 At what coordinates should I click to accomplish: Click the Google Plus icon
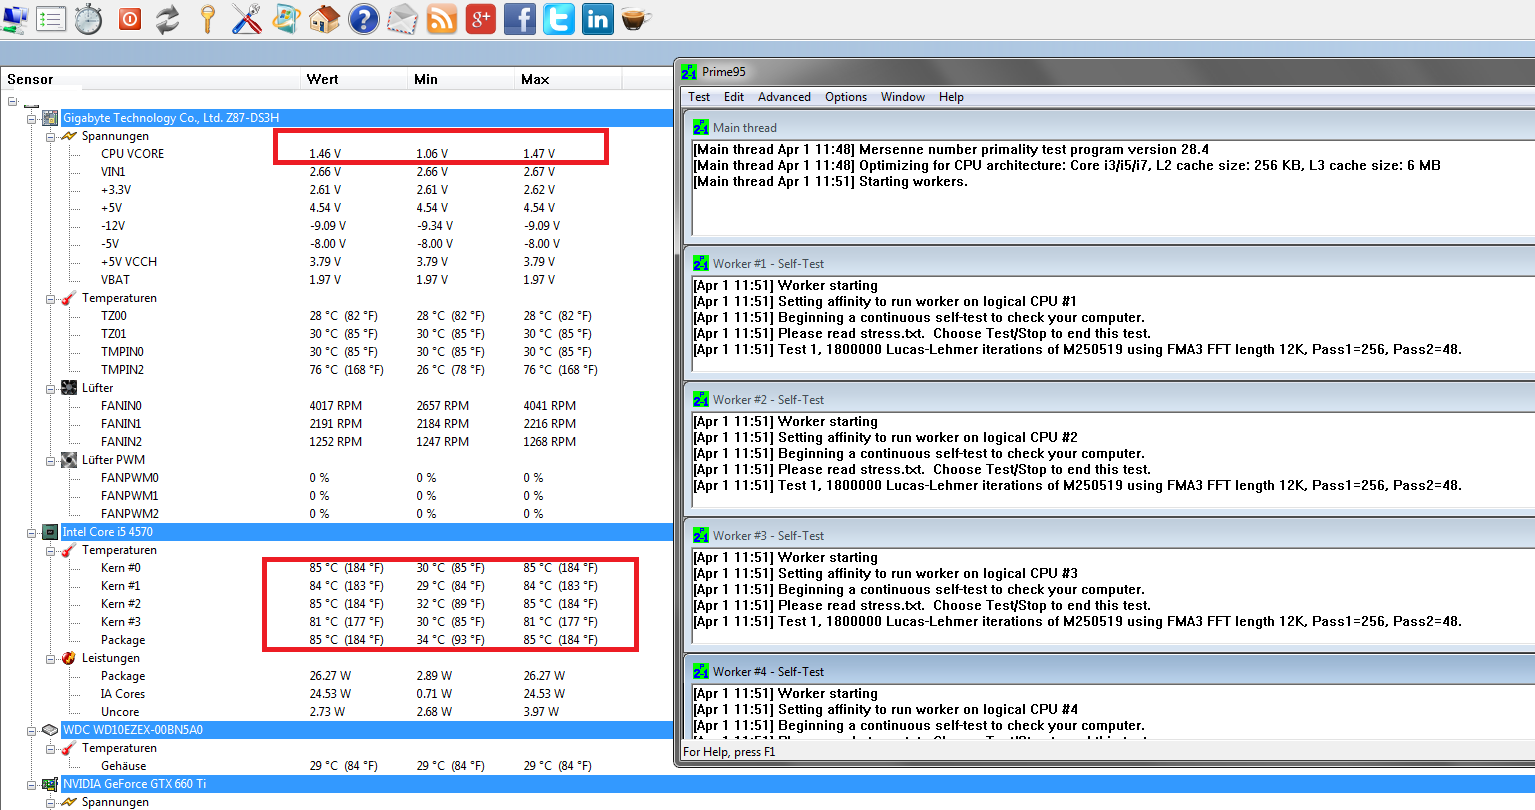pyautogui.click(x=481, y=19)
